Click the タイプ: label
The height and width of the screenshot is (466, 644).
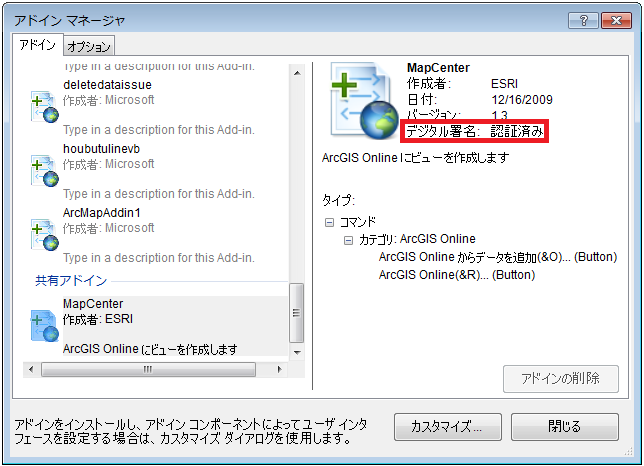point(338,200)
